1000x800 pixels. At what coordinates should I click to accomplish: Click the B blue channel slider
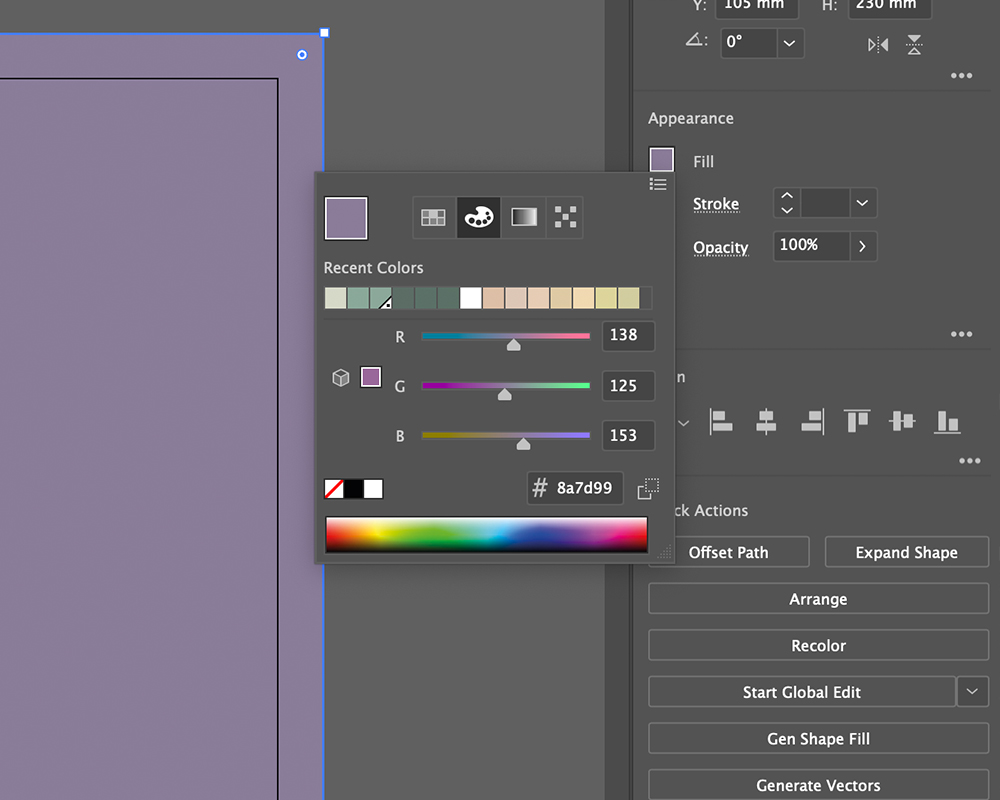(x=506, y=435)
